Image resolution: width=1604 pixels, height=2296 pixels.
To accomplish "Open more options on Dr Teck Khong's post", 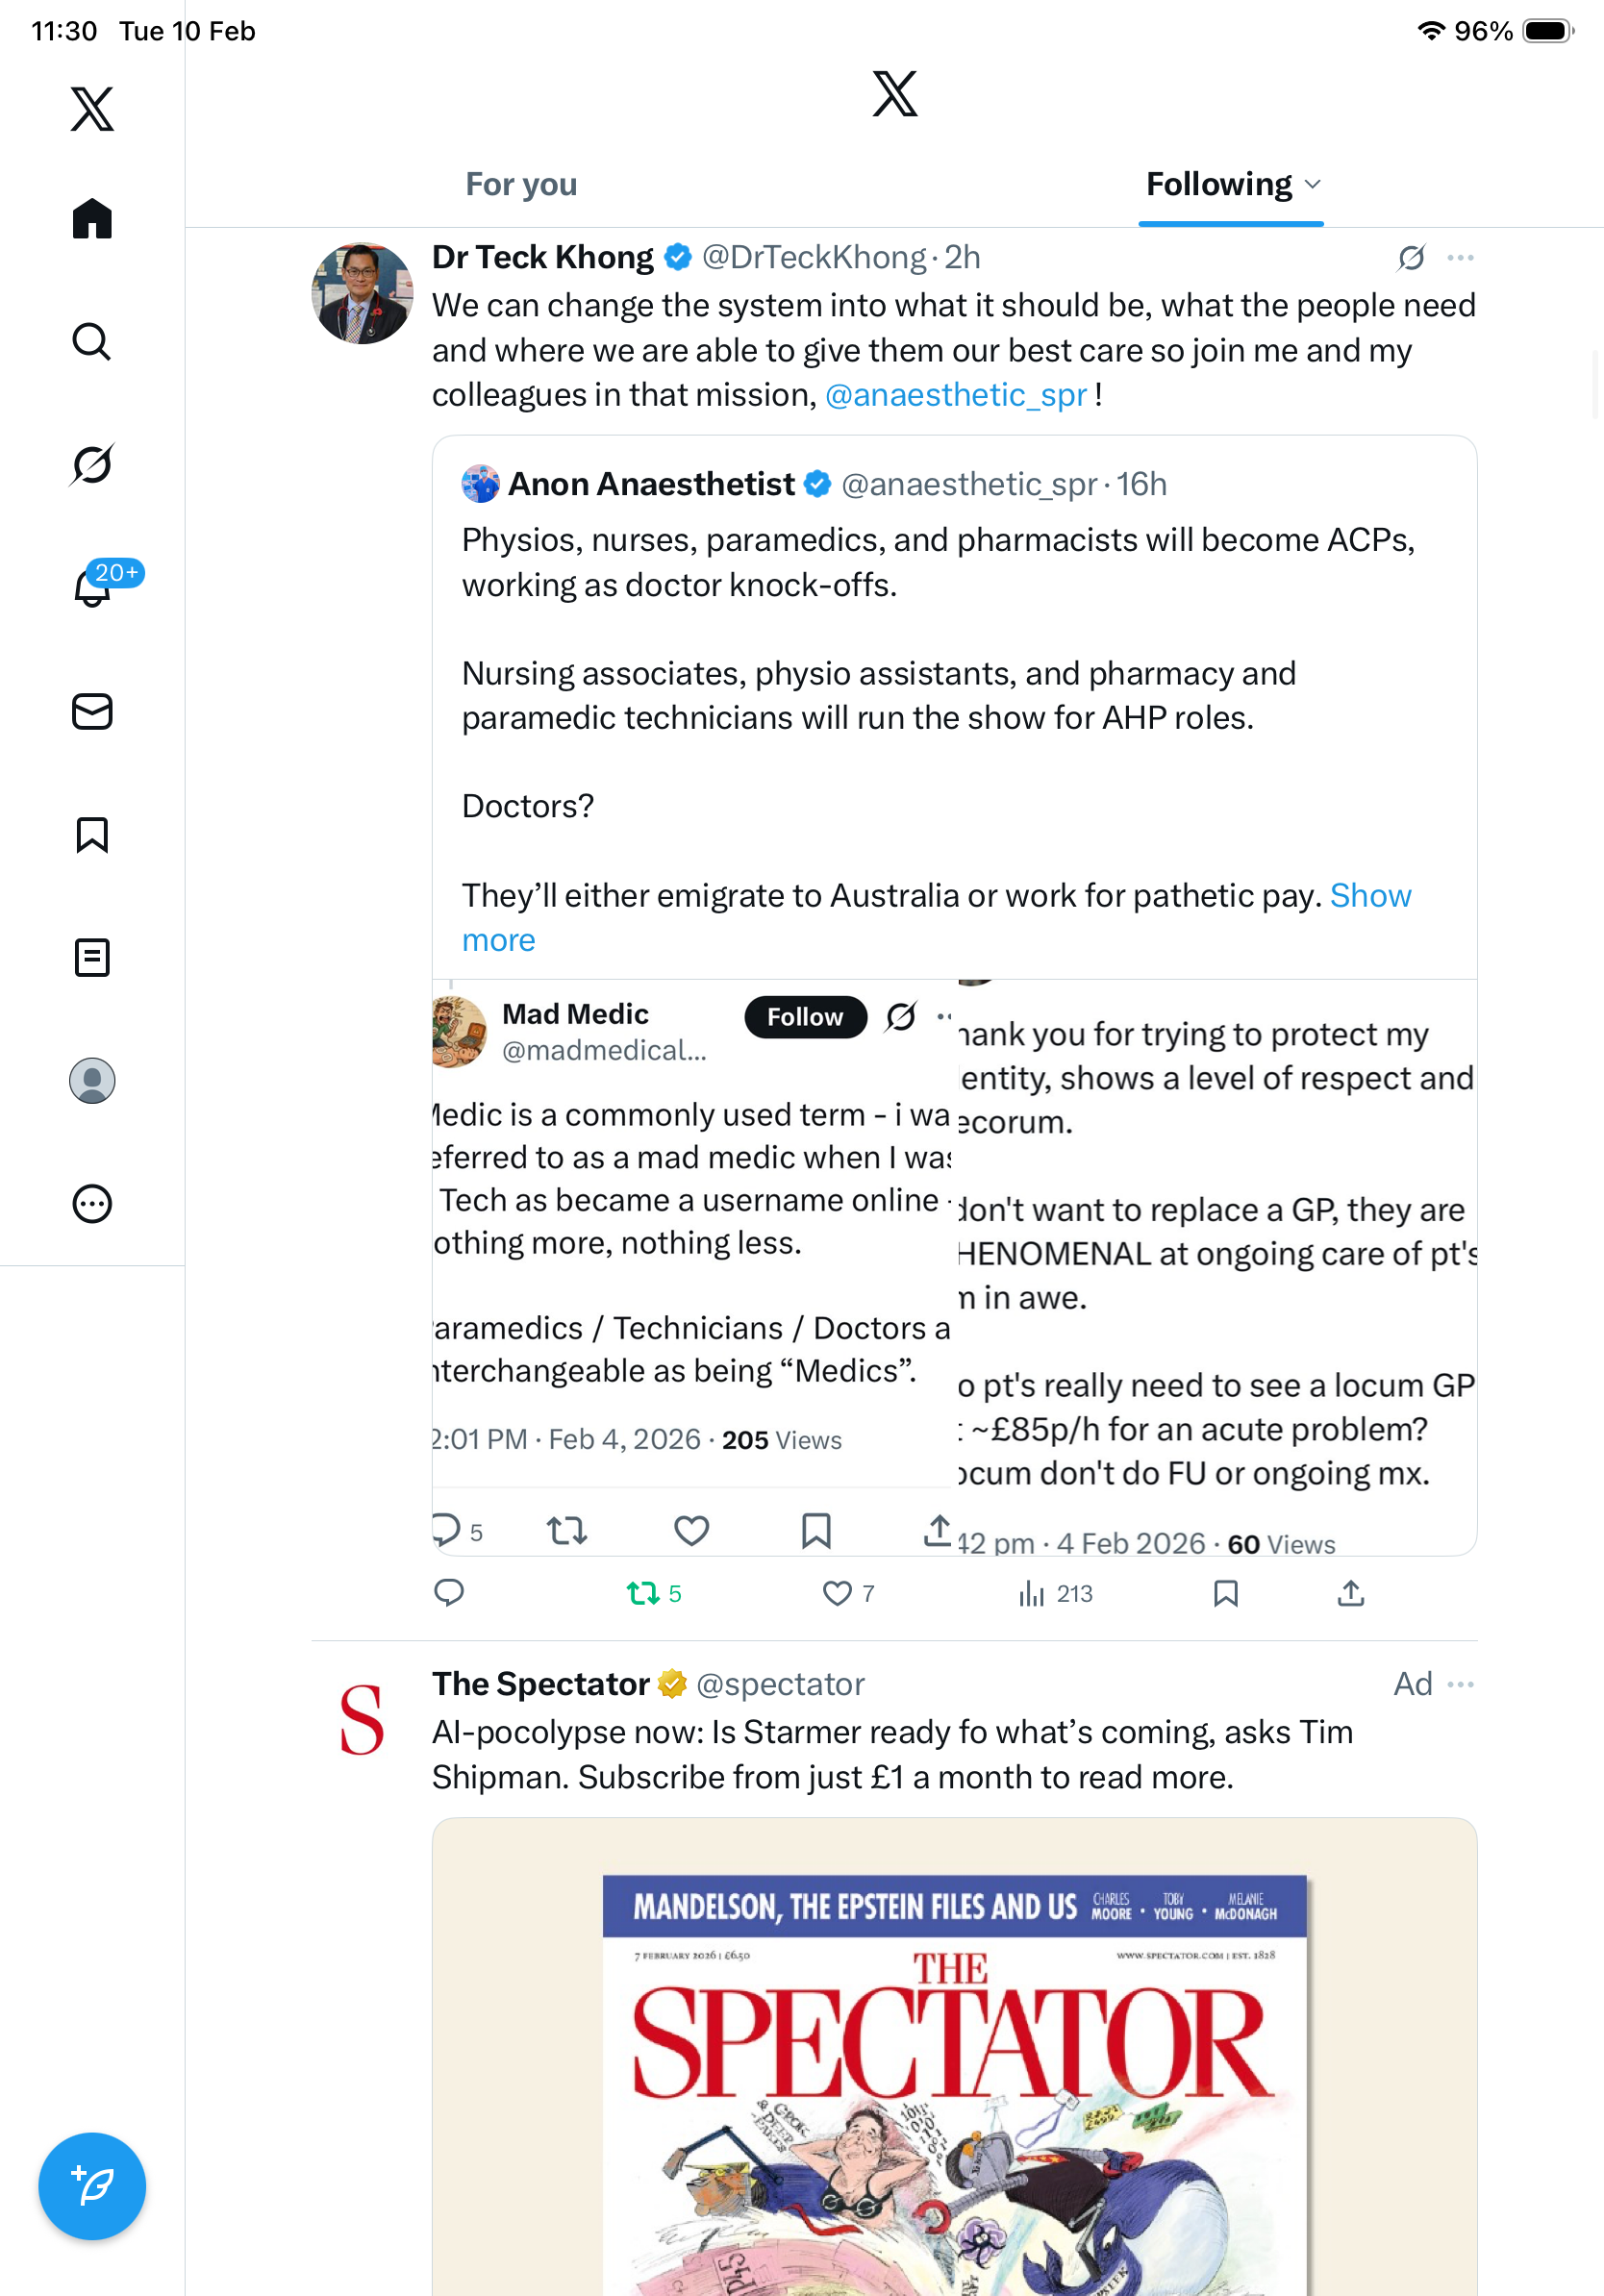I will 1460,258.
